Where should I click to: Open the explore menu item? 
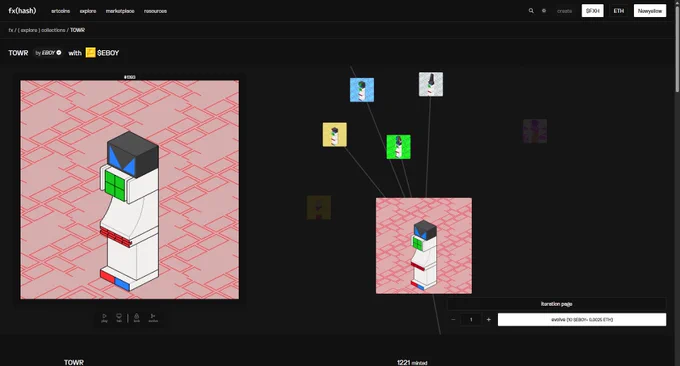pyautogui.click(x=88, y=11)
